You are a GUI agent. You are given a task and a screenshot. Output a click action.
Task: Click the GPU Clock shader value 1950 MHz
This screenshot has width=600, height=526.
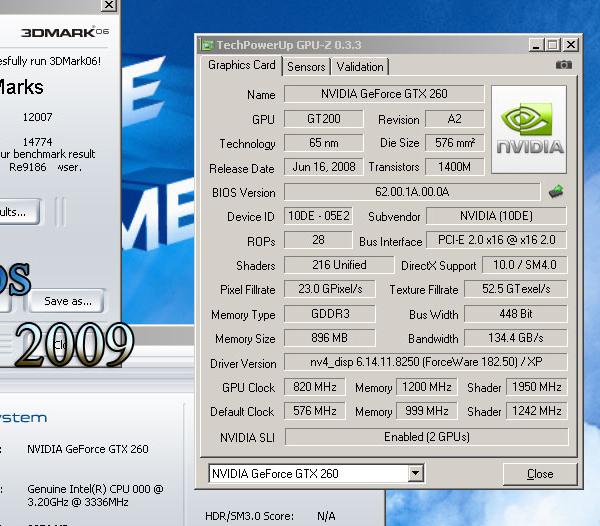(536, 387)
